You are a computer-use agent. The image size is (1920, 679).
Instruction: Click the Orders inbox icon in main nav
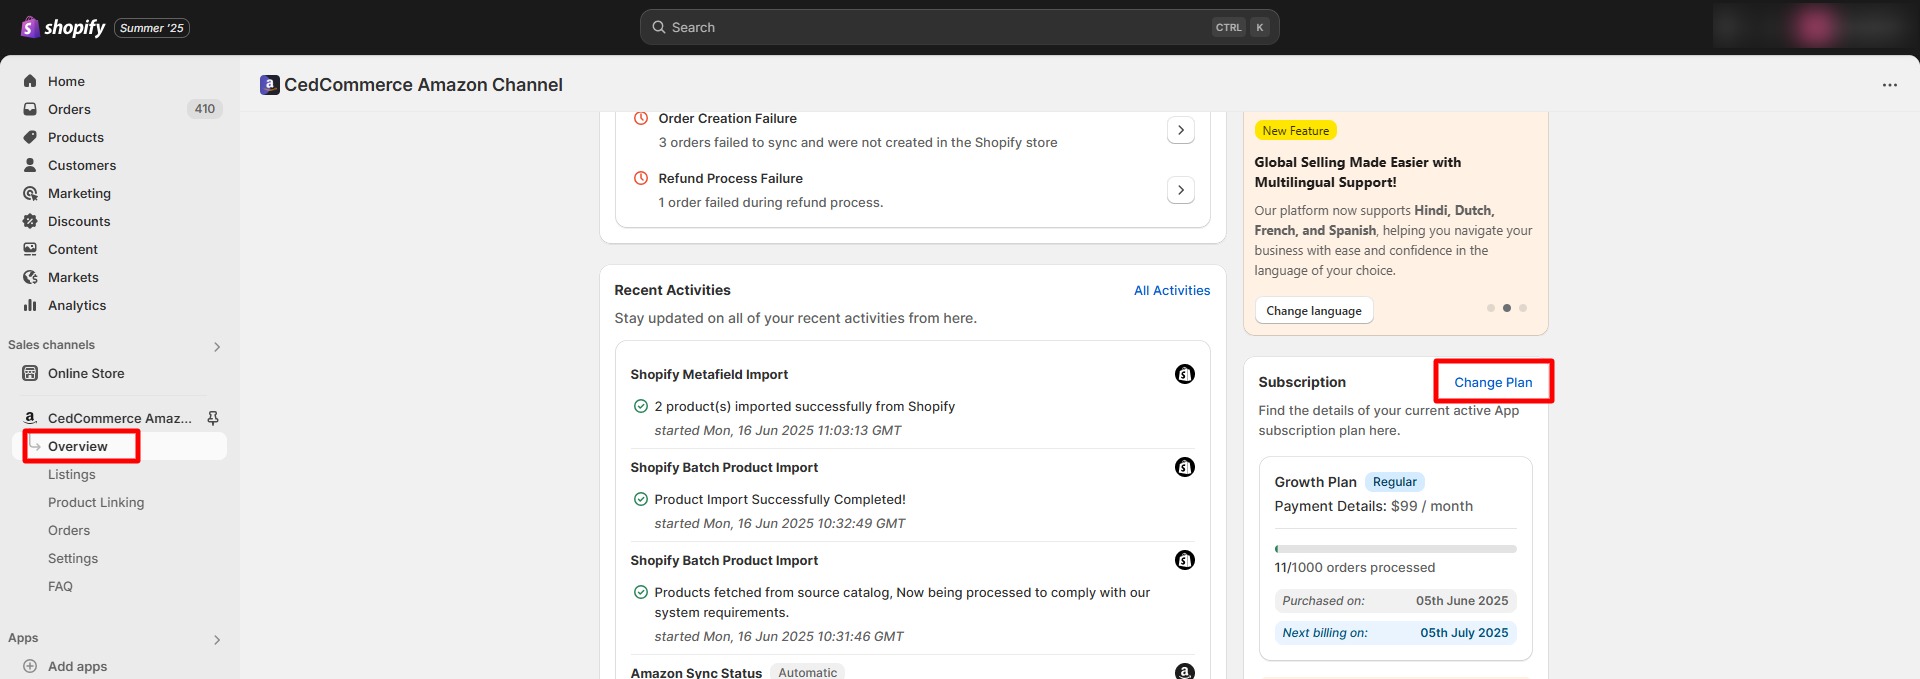coord(30,109)
